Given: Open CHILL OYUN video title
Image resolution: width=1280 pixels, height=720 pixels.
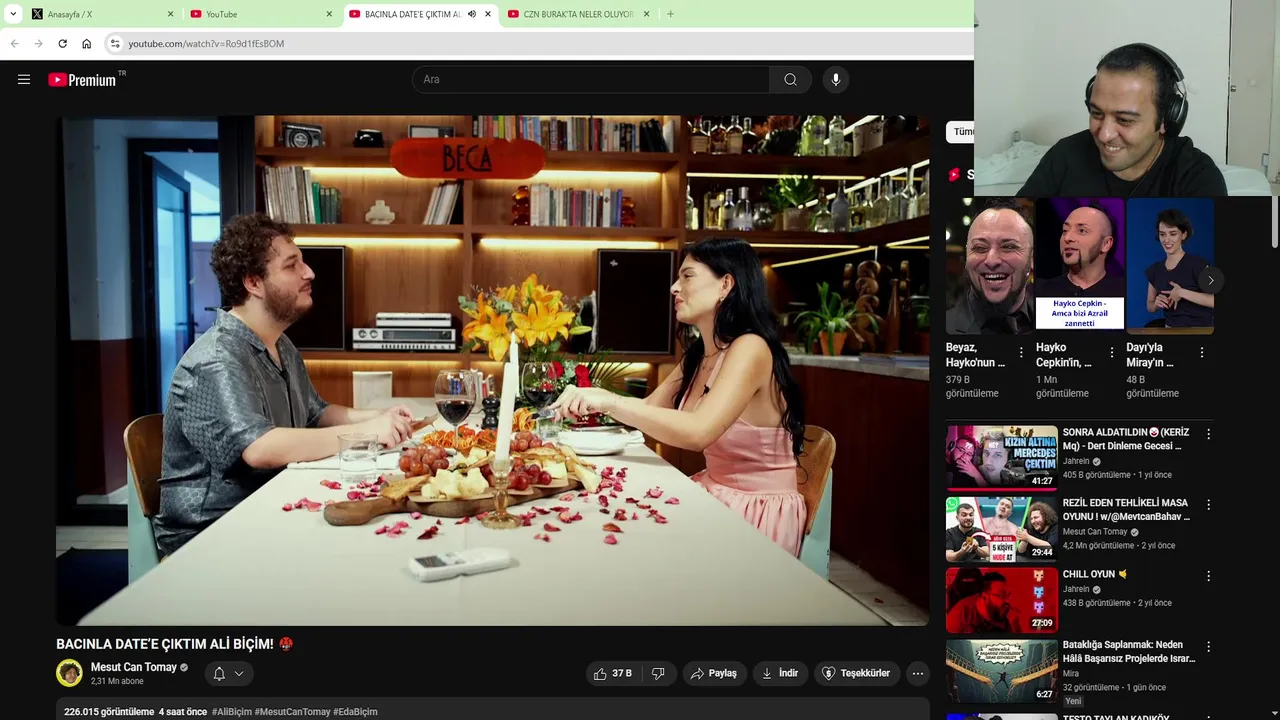Looking at the screenshot, I should point(1095,575).
